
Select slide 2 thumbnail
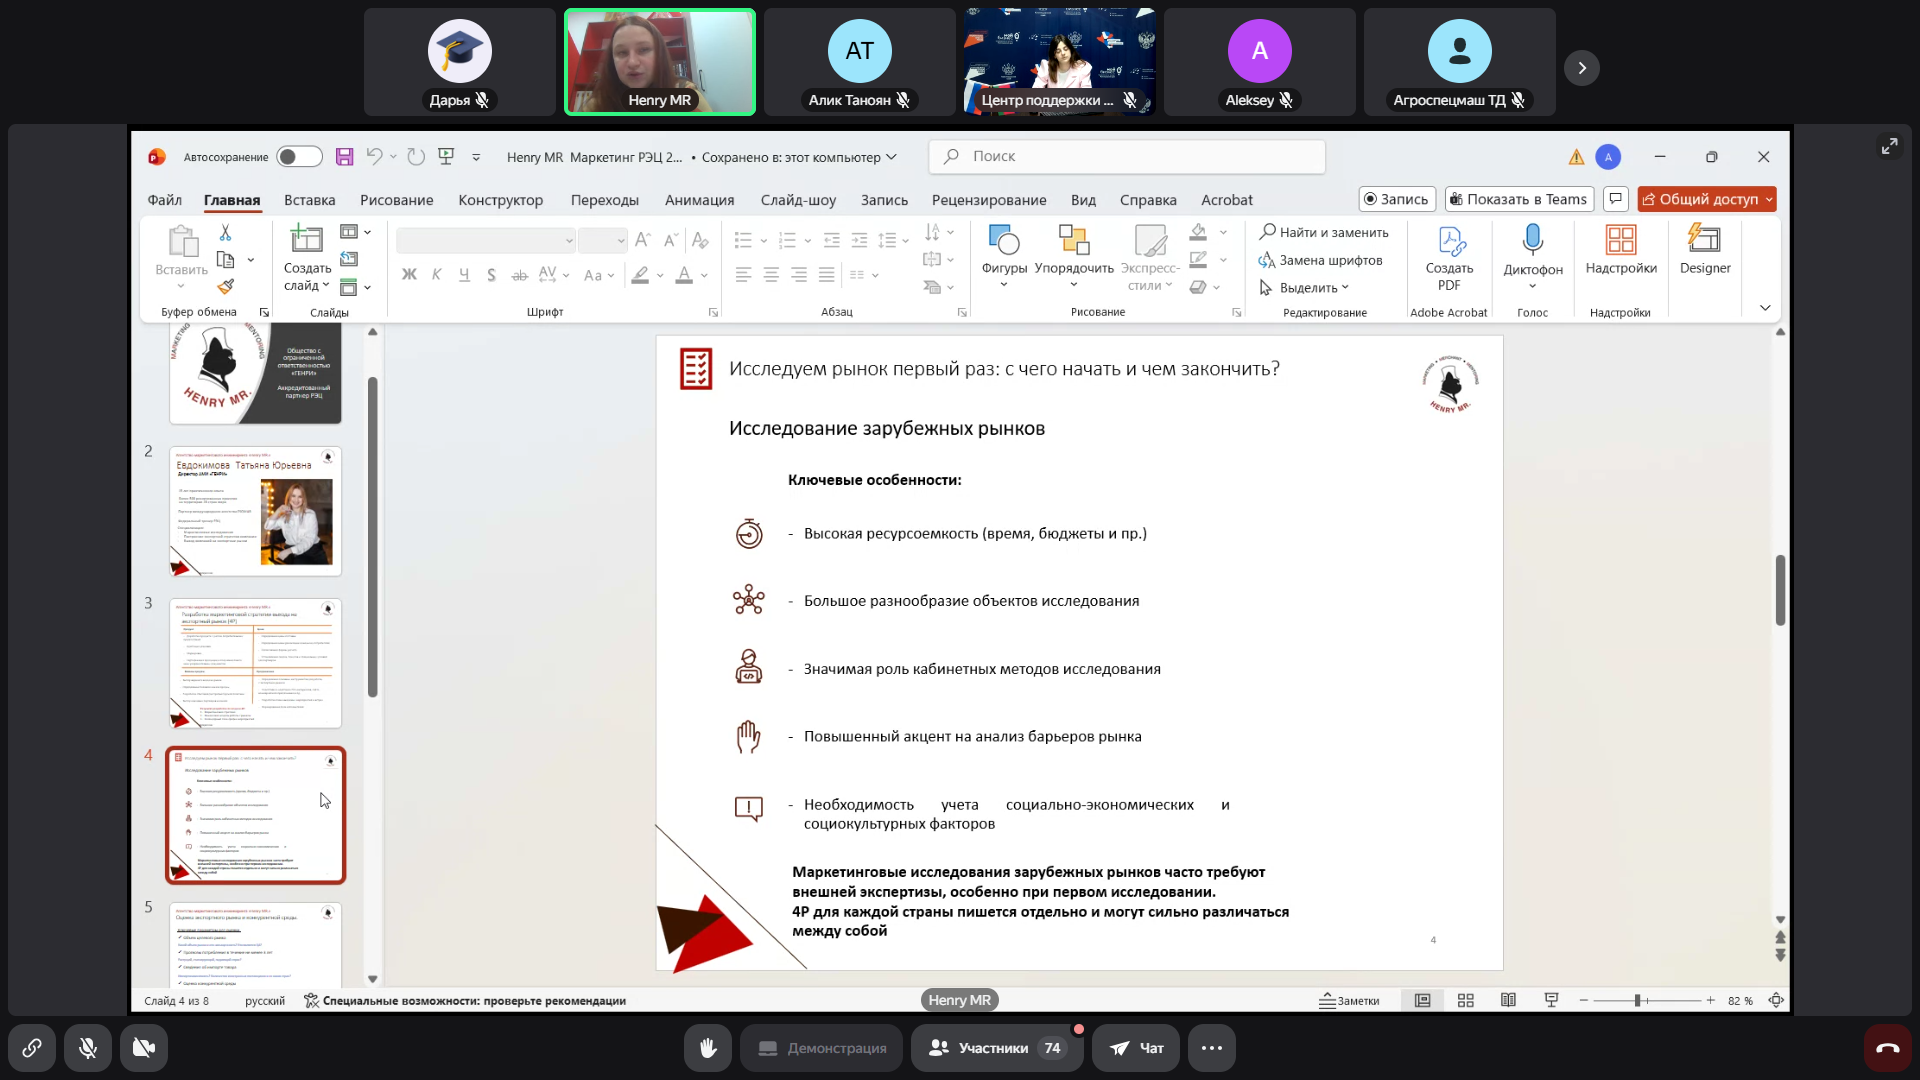(x=255, y=511)
